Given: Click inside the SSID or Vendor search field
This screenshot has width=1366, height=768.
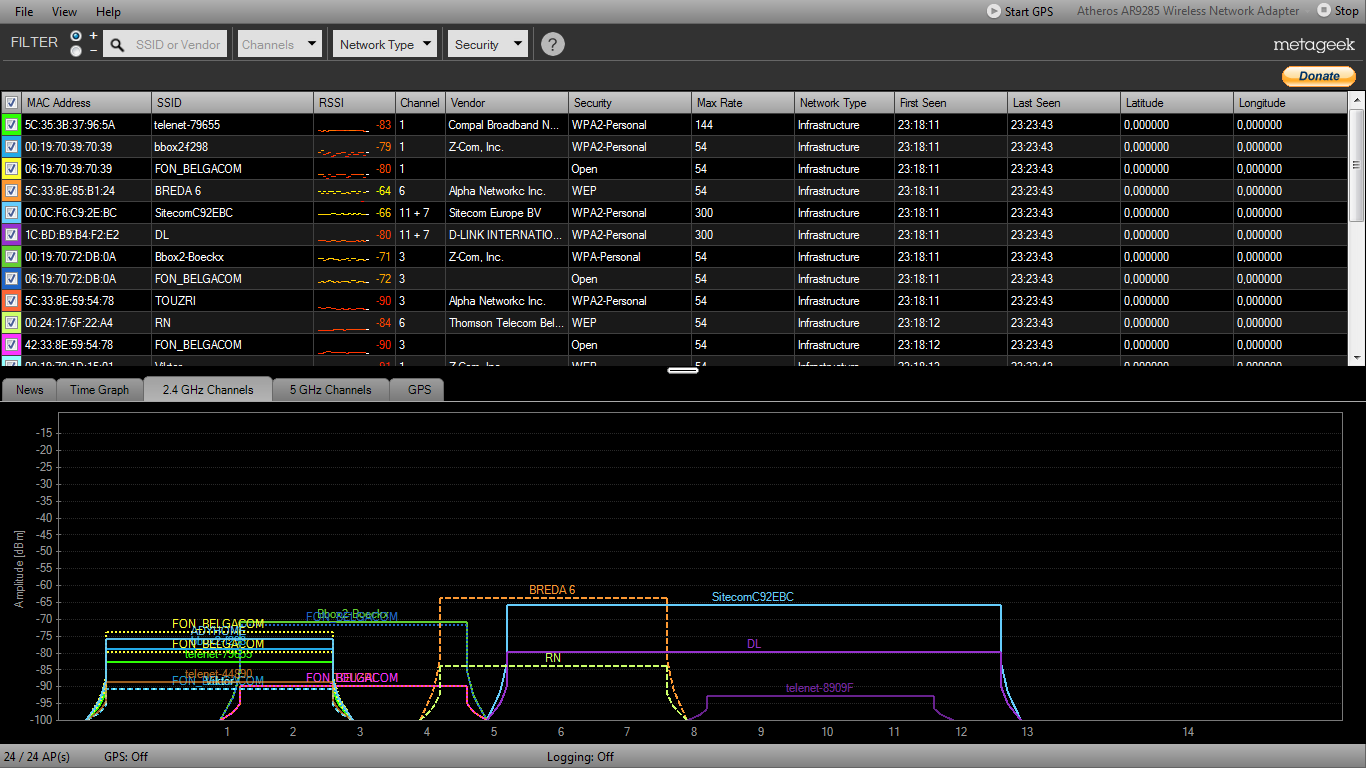Looking at the screenshot, I should coord(178,45).
